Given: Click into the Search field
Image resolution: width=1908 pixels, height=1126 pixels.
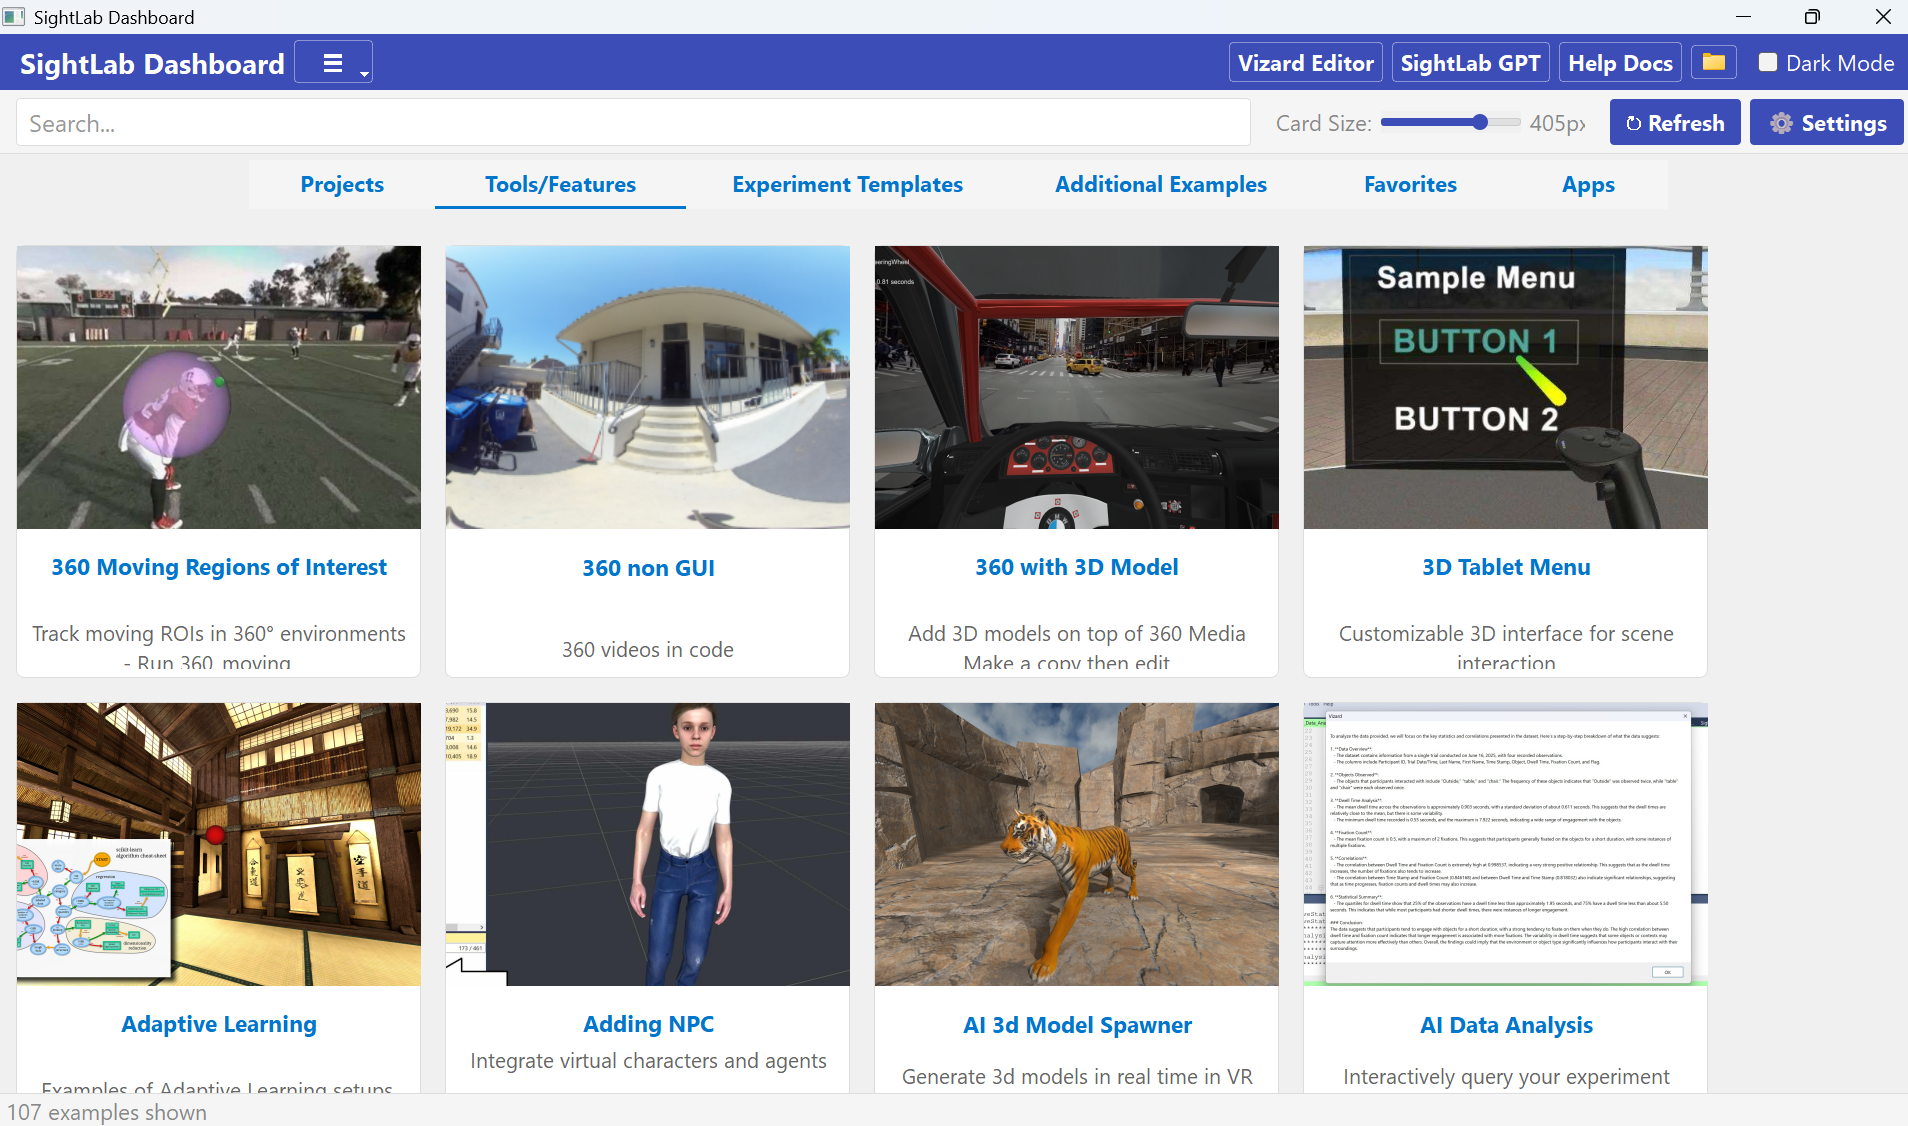Looking at the screenshot, I should click(632, 123).
